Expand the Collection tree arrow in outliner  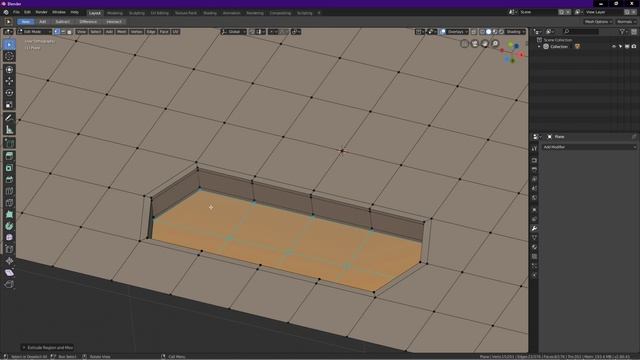coord(539,47)
